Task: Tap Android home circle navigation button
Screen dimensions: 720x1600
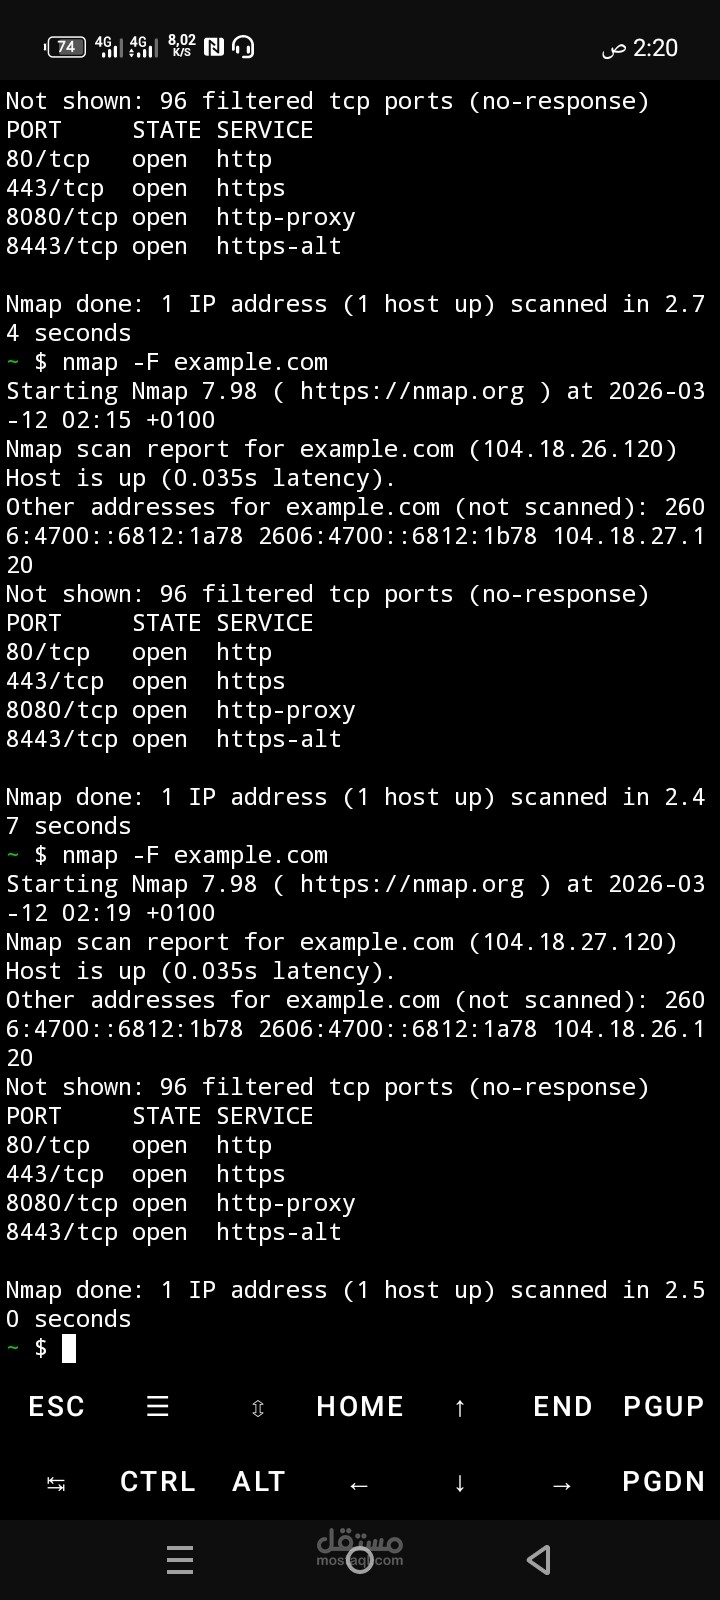Action: coord(360,1560)
